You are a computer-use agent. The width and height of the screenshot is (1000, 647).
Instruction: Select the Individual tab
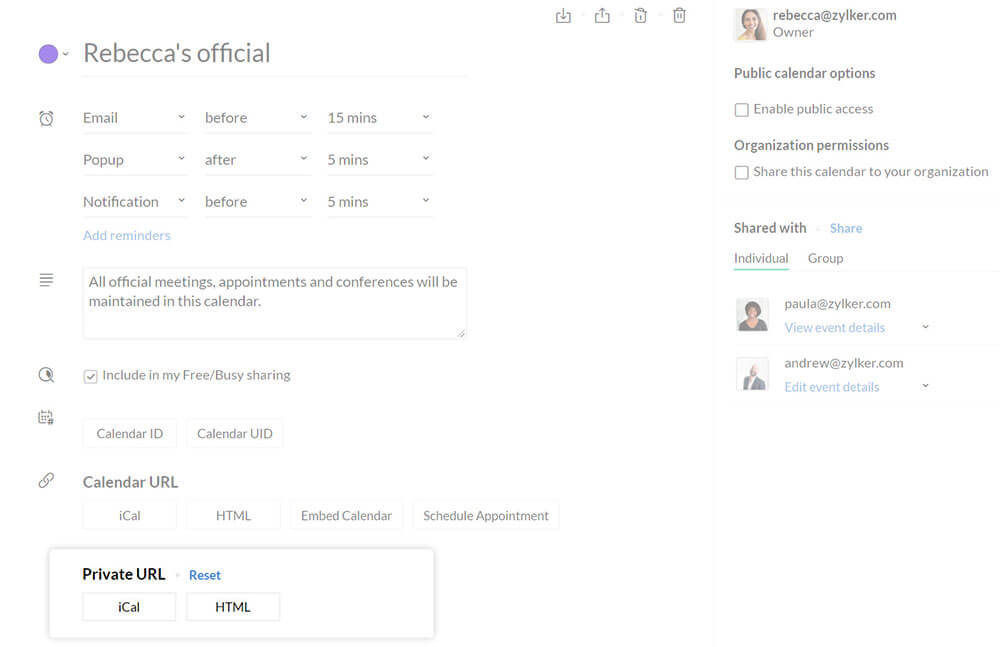(x=761, y=258)
